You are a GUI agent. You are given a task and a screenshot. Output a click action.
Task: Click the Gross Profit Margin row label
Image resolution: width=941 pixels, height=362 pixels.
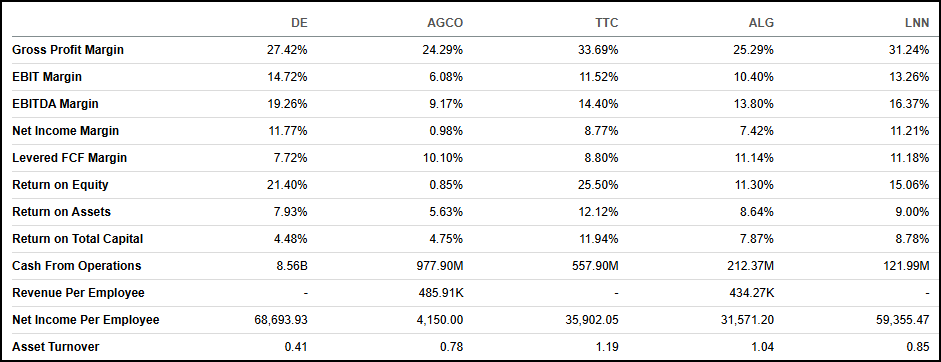click(x=68, y=50)
